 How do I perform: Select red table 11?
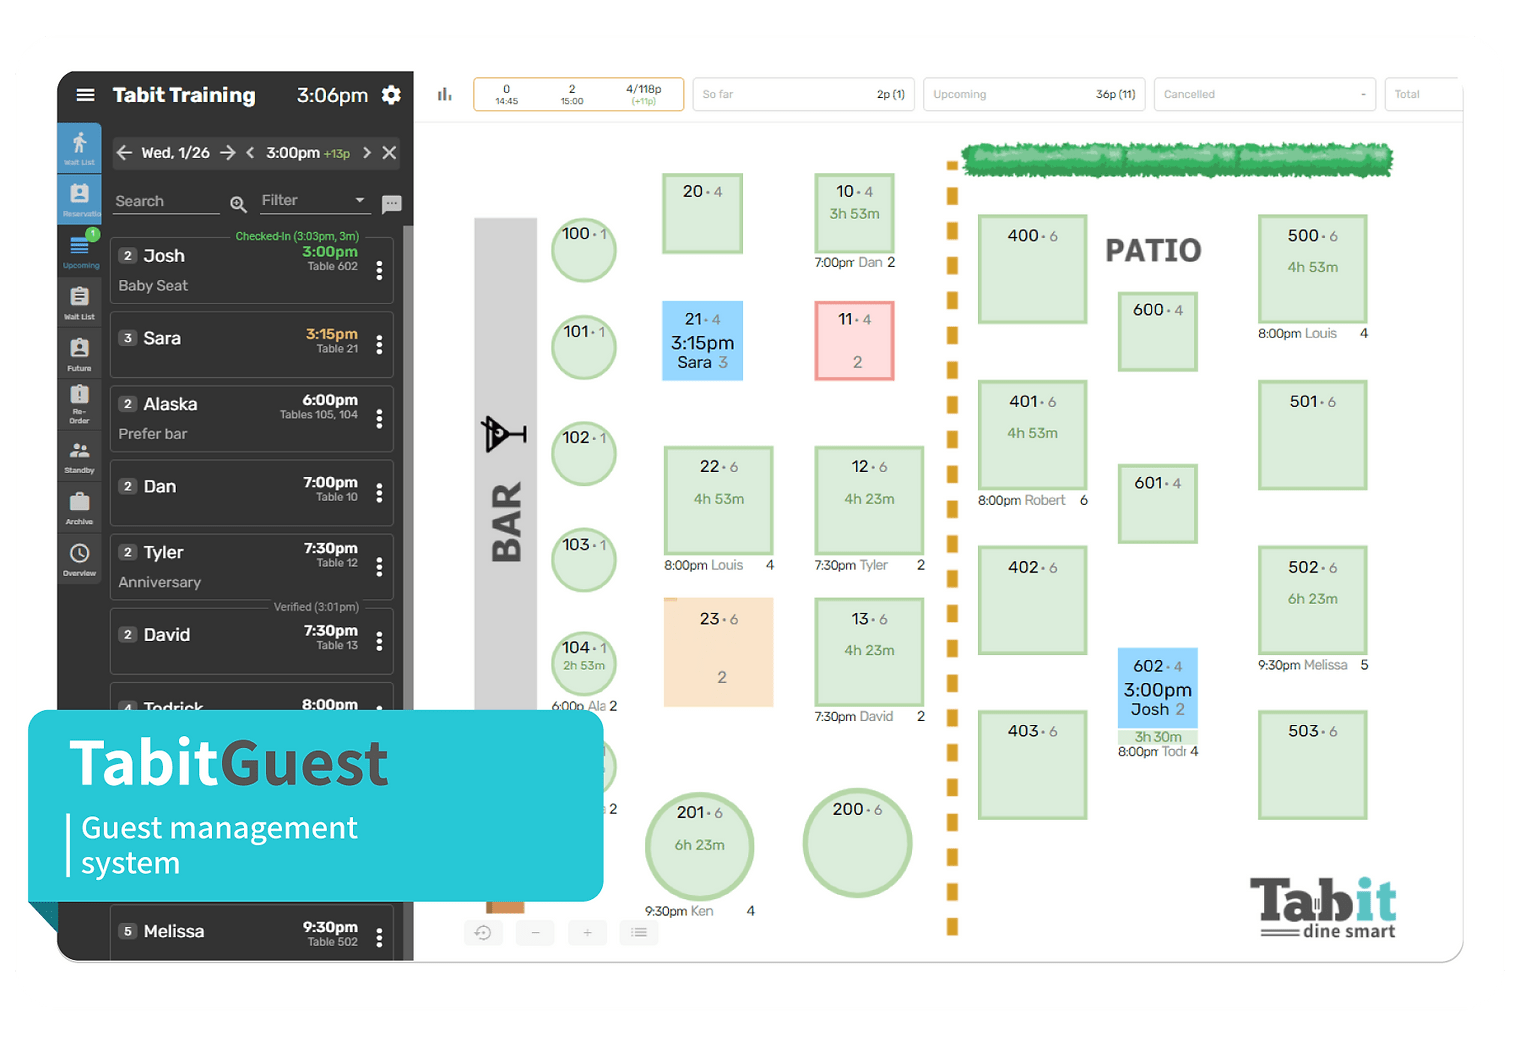855,341
